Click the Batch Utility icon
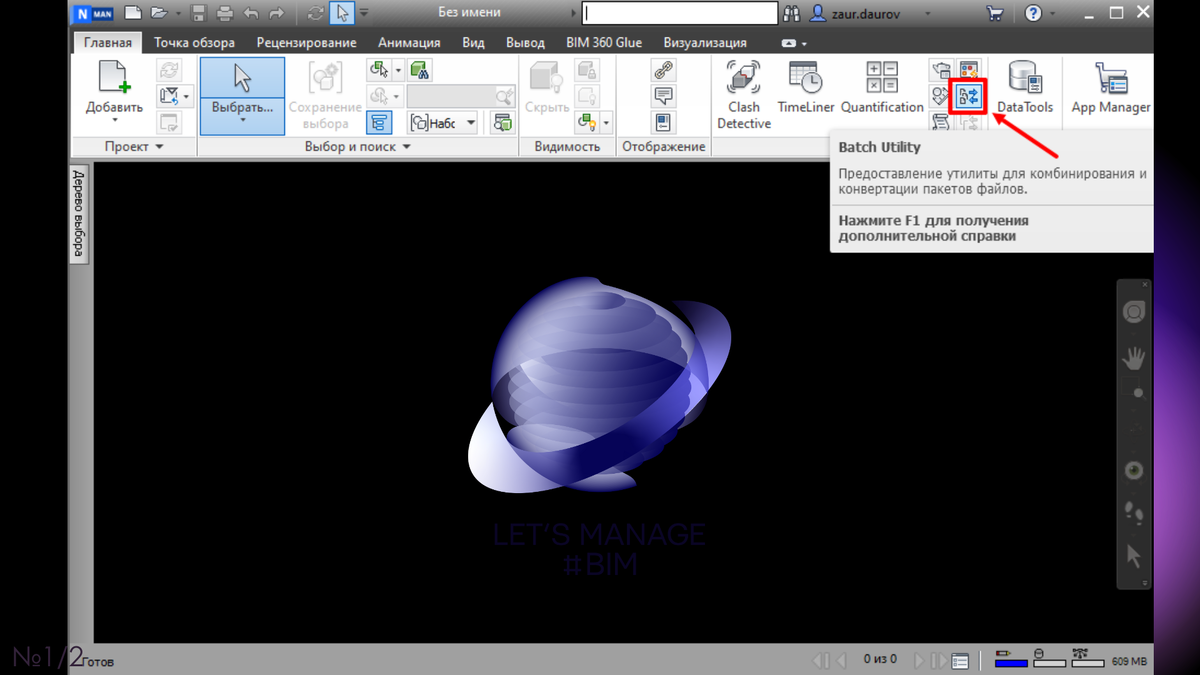This screenshot has height=675, width=1200. (x=968, y=96)
